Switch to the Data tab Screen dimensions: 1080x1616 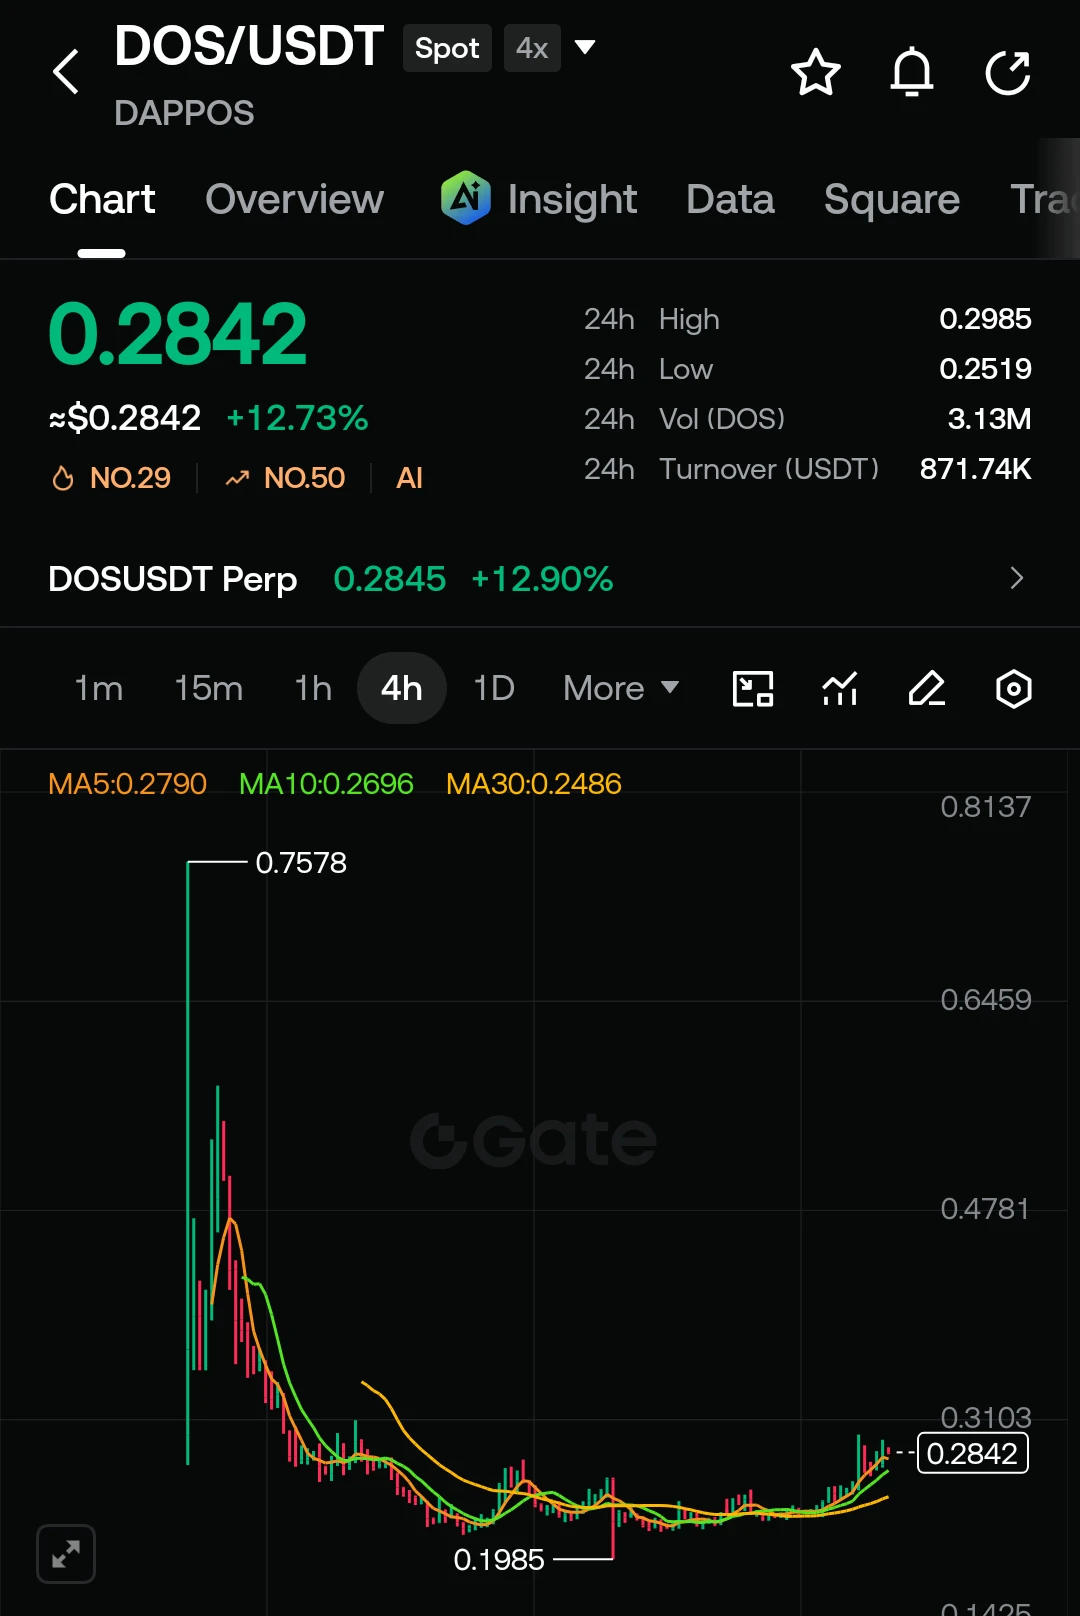pos(730,199)
